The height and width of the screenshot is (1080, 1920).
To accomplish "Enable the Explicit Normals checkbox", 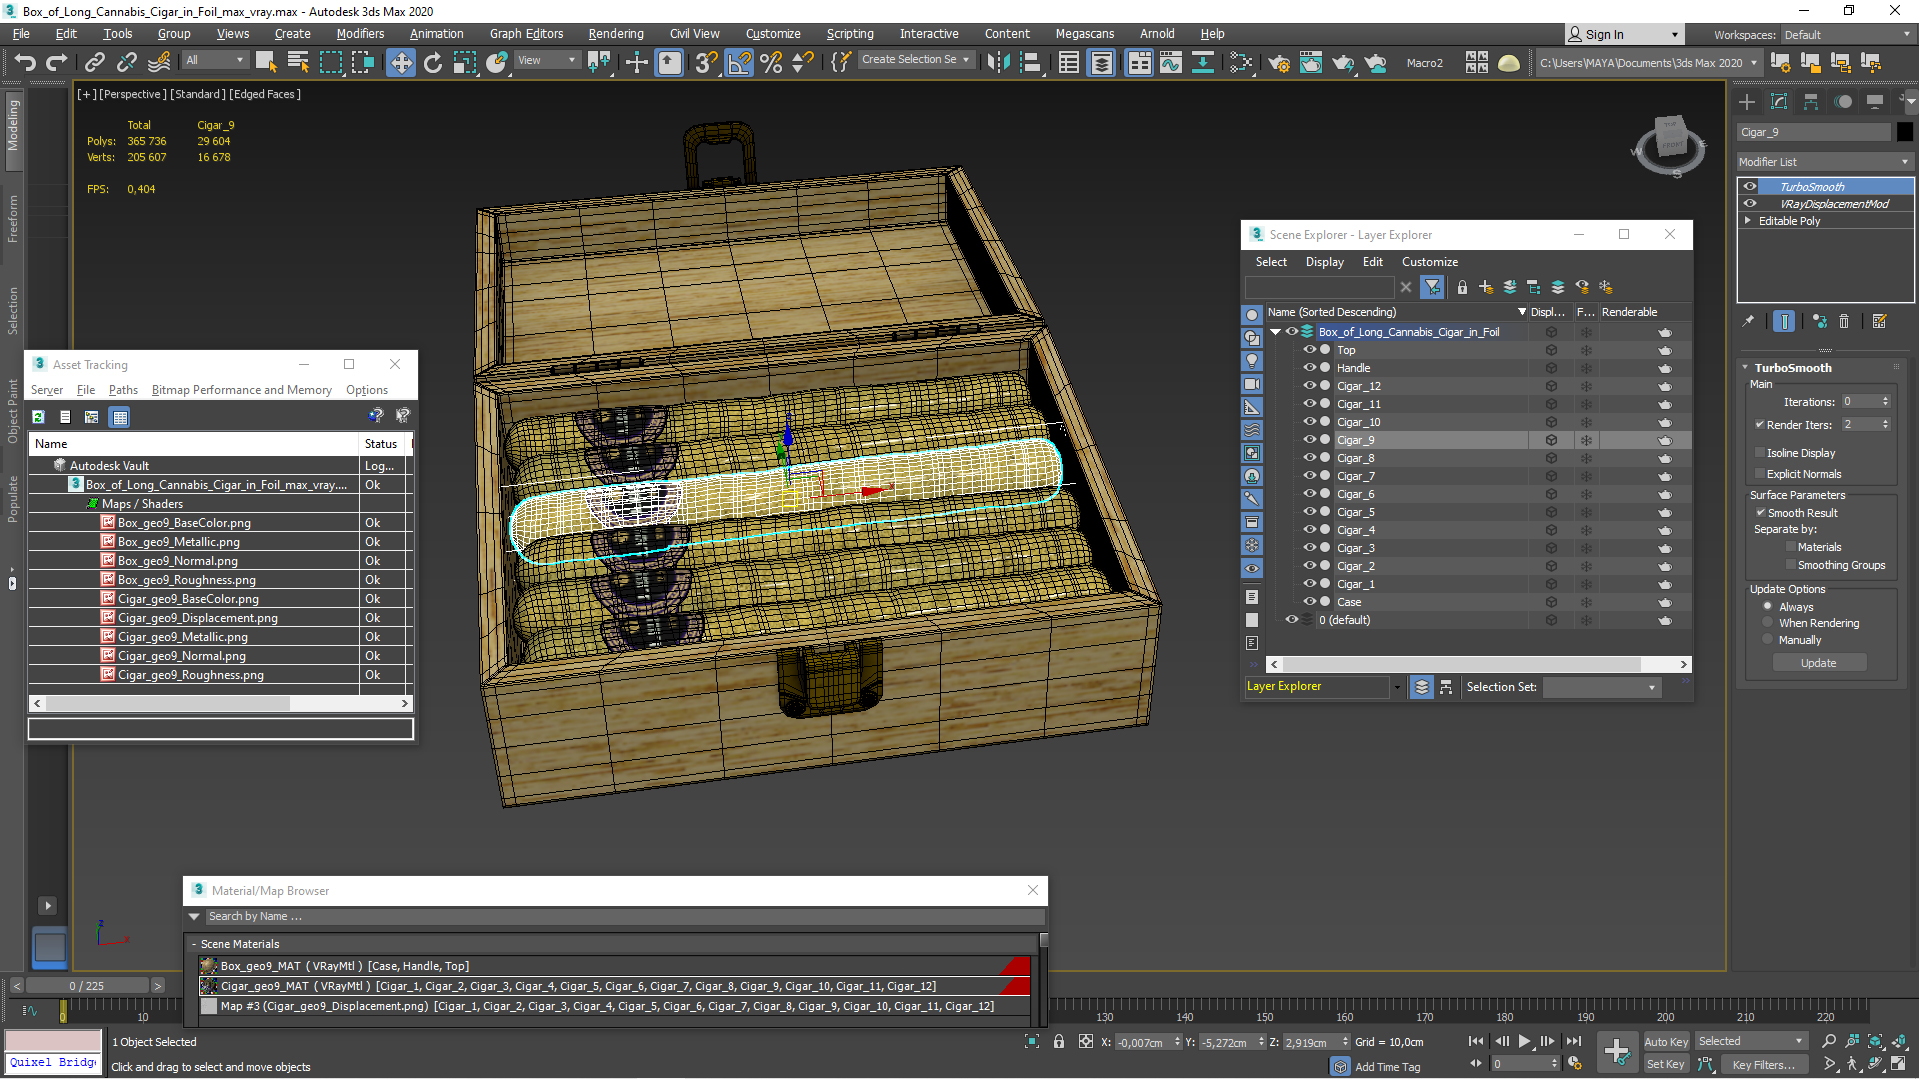I will click(x=1760, y=473).
